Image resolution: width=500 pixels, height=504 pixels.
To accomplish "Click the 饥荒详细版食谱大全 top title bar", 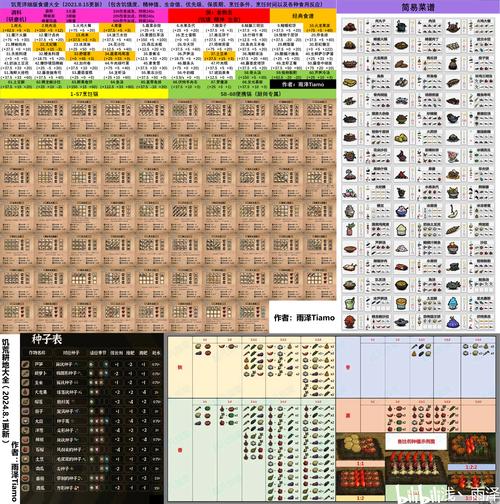I will click(168, 4).
